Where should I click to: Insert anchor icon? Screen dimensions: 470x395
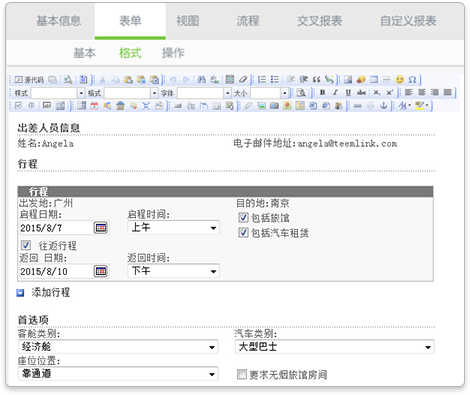384,106
